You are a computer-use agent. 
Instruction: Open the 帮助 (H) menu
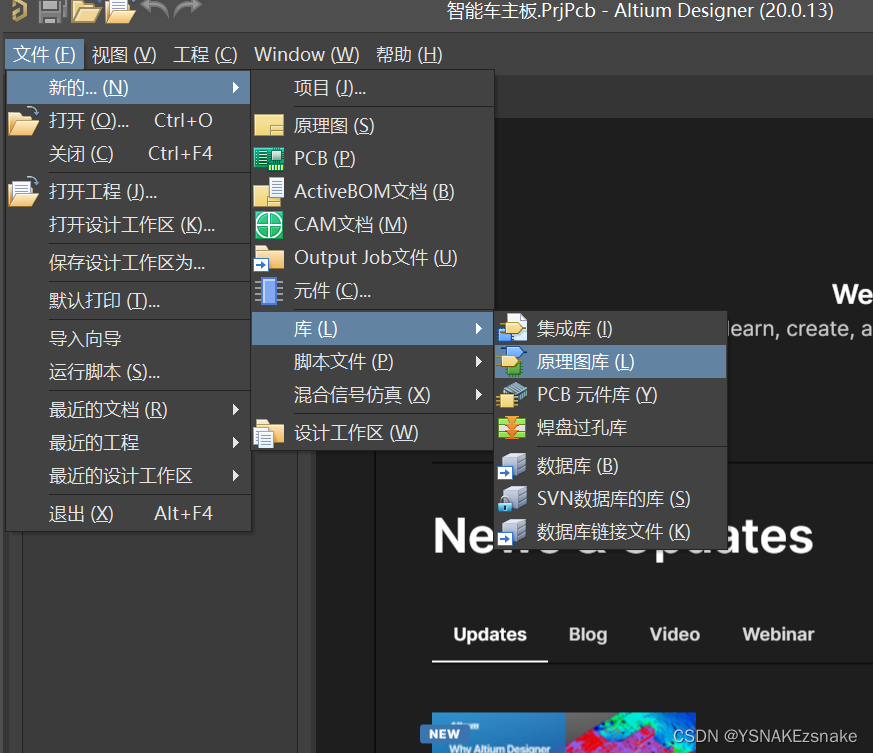[x=409, y=55]
